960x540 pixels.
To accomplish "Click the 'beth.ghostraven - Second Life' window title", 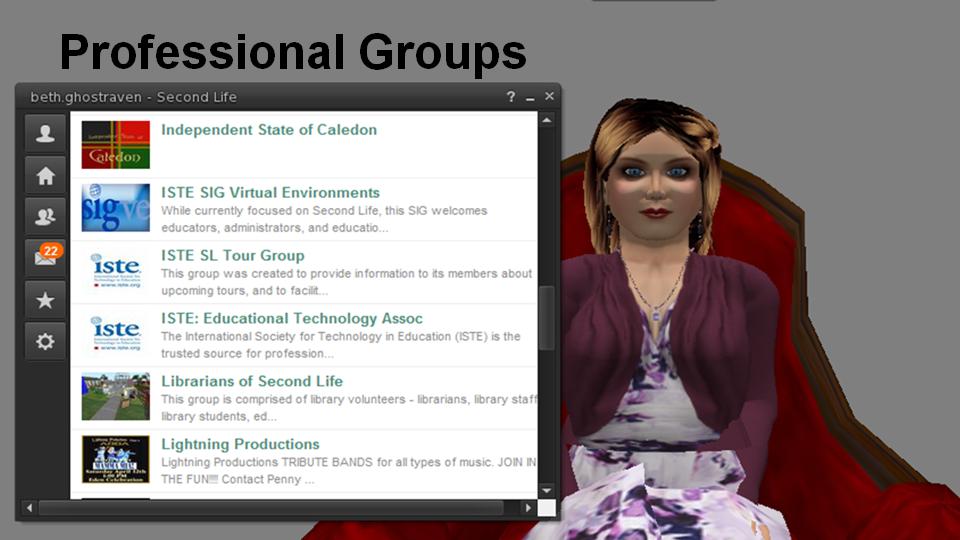I will click(133, 97).
